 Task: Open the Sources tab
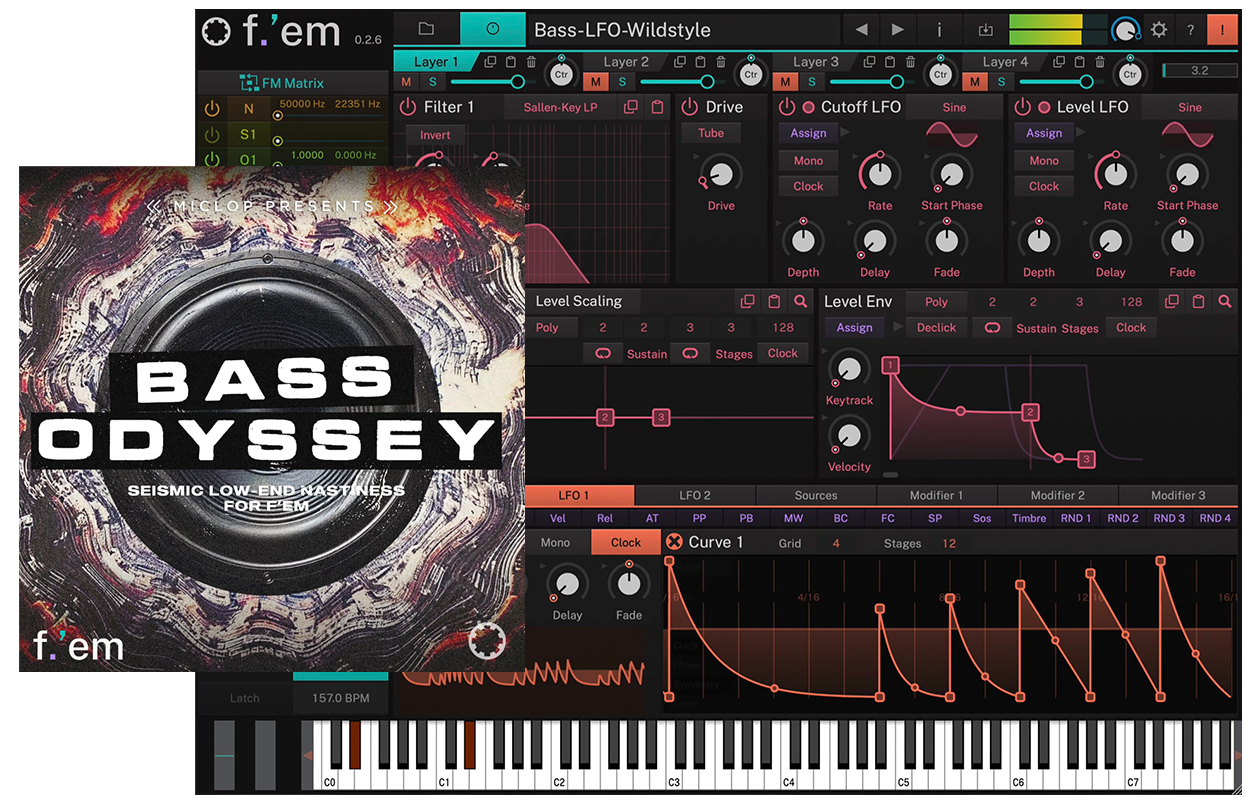point(816,495)
